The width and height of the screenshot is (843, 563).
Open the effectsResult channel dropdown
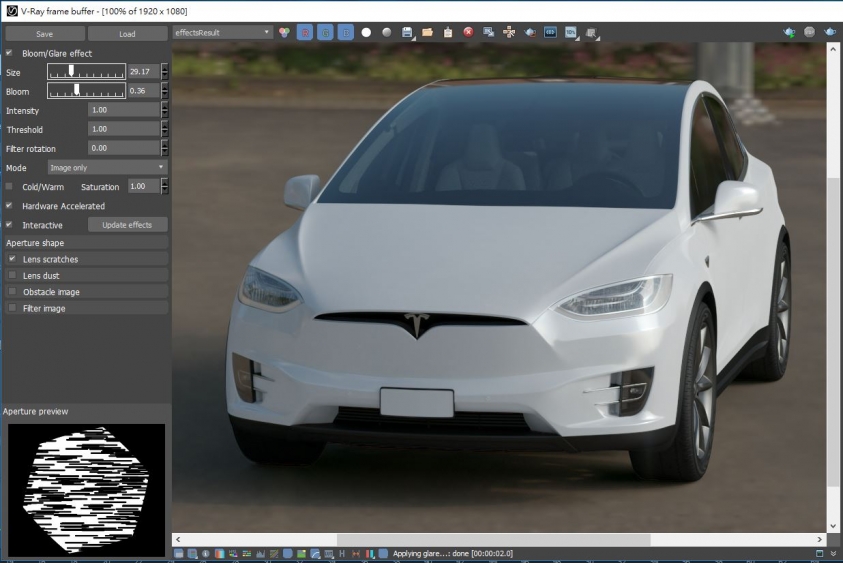tap(222, 32)
